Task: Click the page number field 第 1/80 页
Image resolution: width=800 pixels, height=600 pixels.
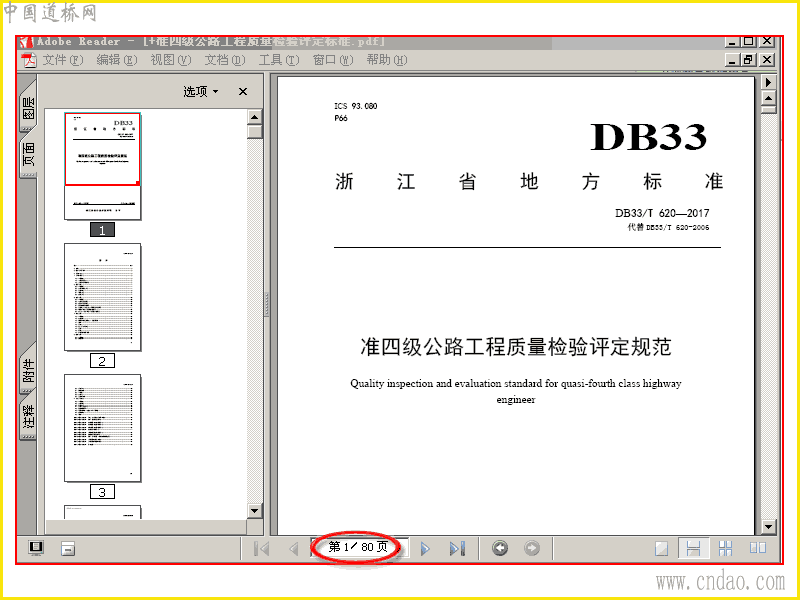Action: pos(359,547)
